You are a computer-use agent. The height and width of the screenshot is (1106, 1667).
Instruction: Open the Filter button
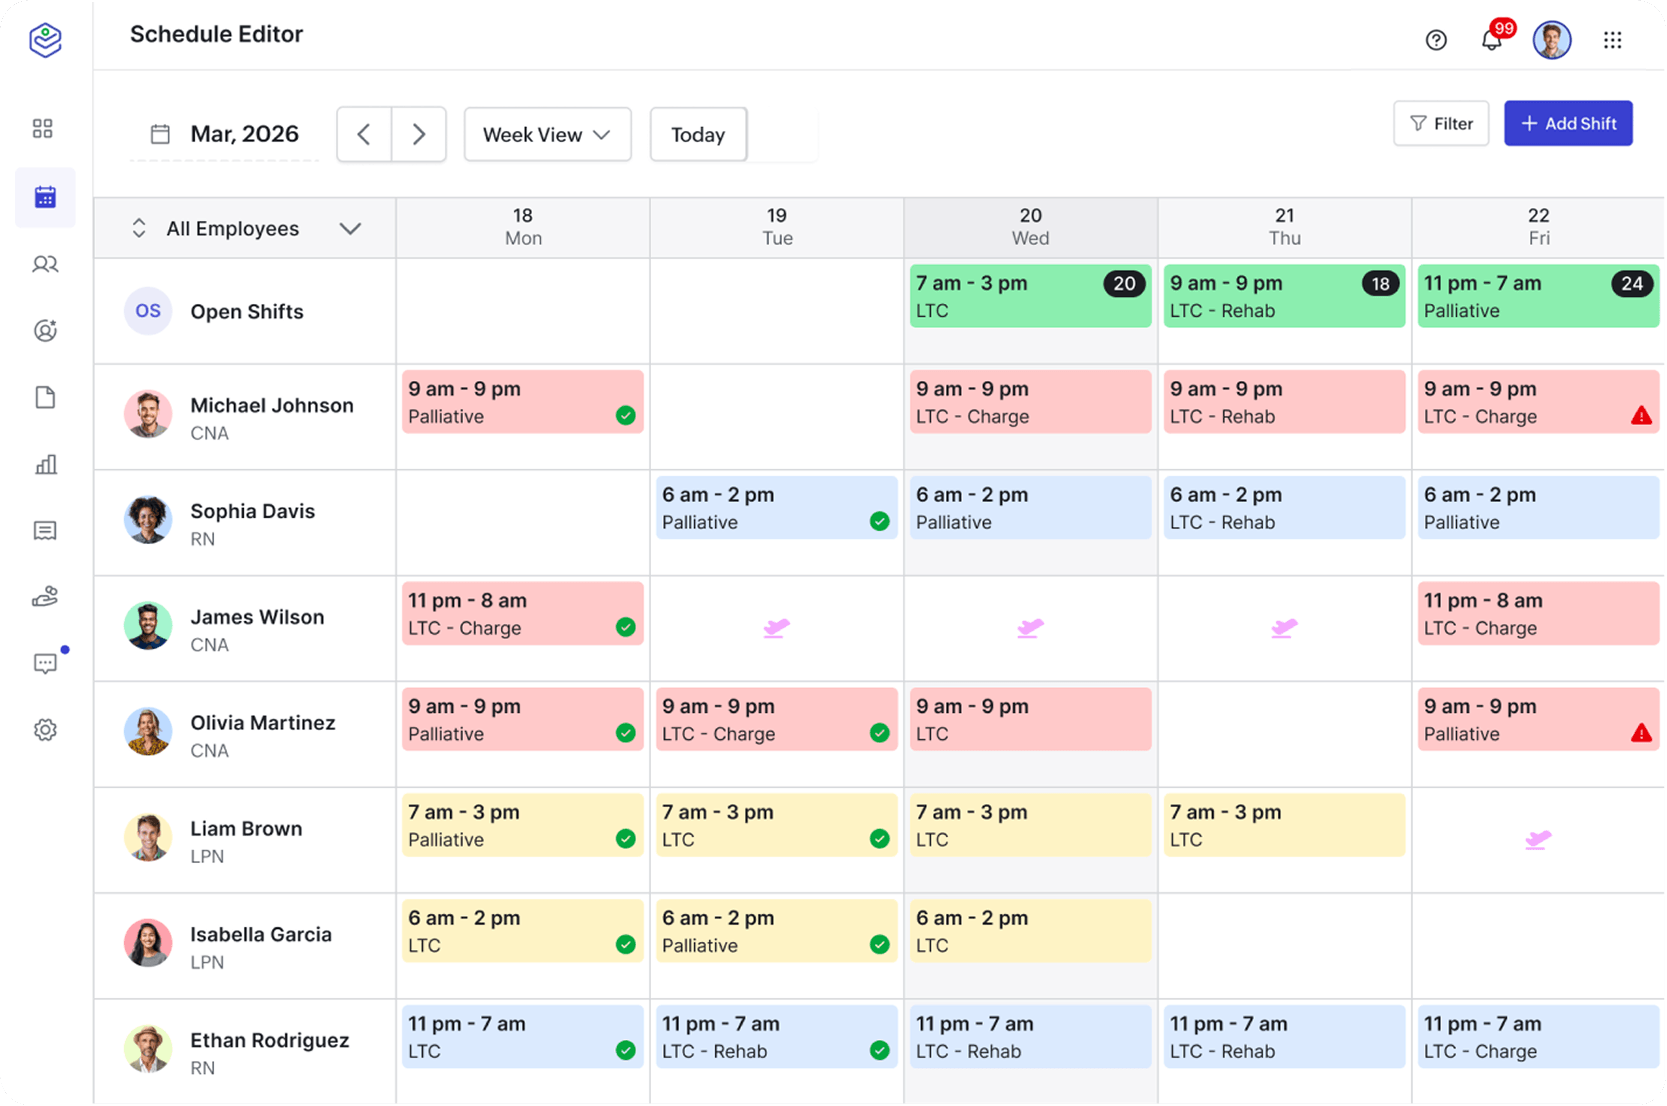click(x=1441, y=123)
